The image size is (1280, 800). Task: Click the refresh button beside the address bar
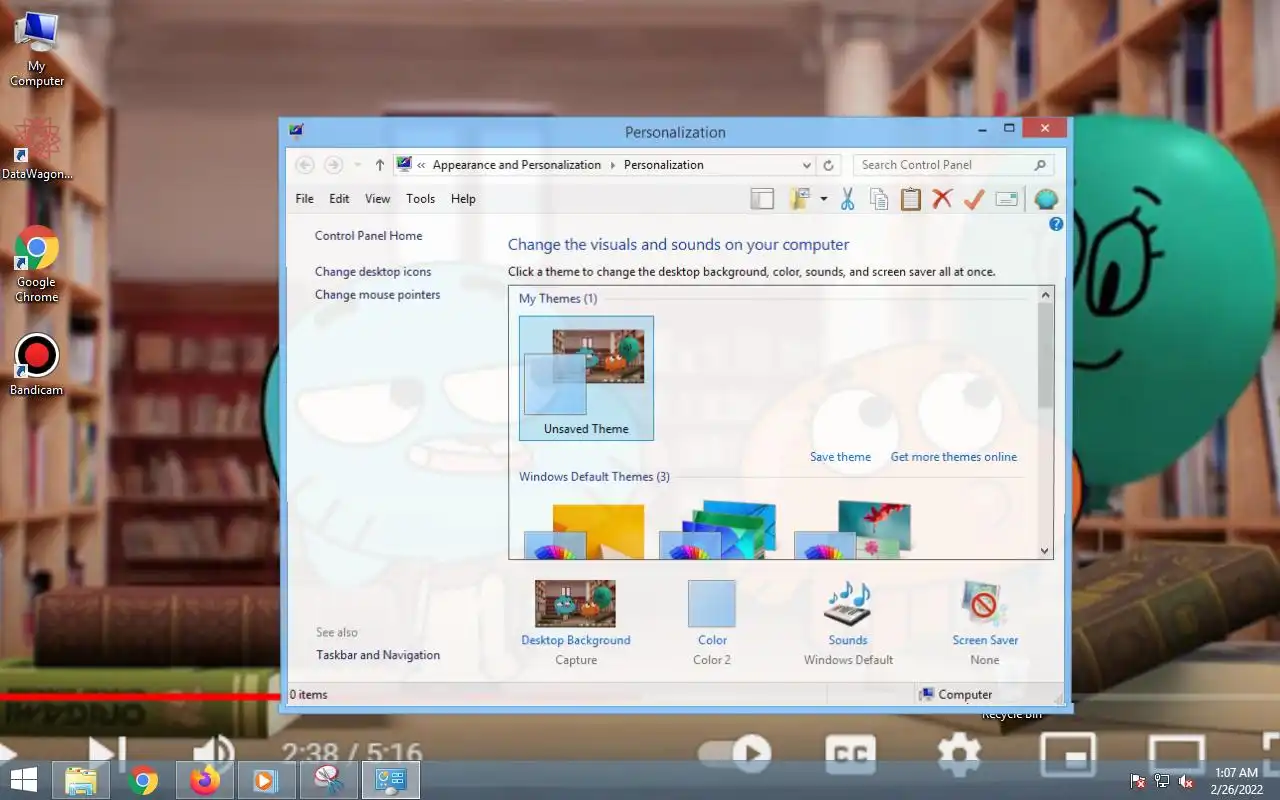point(828,165)
